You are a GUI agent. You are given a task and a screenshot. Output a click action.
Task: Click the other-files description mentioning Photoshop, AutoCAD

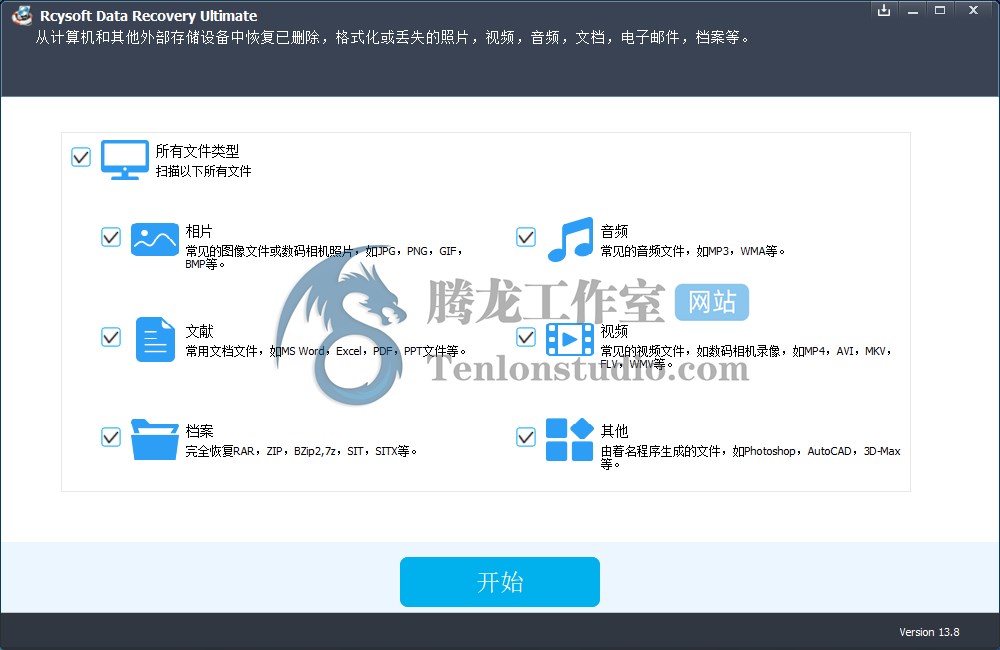[751, 457]
